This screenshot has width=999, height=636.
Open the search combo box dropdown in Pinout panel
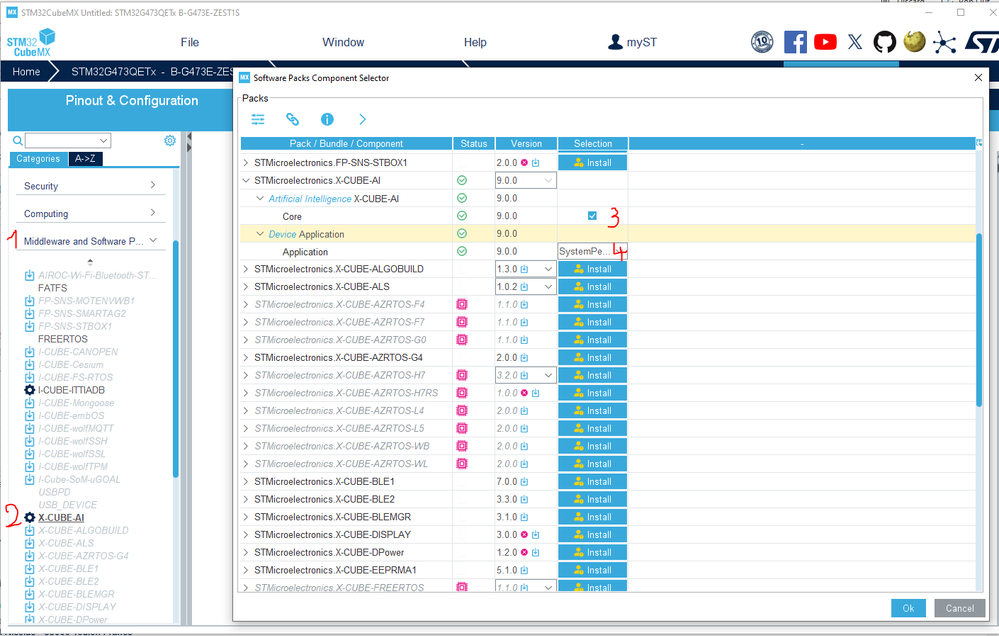click(103, 140)
